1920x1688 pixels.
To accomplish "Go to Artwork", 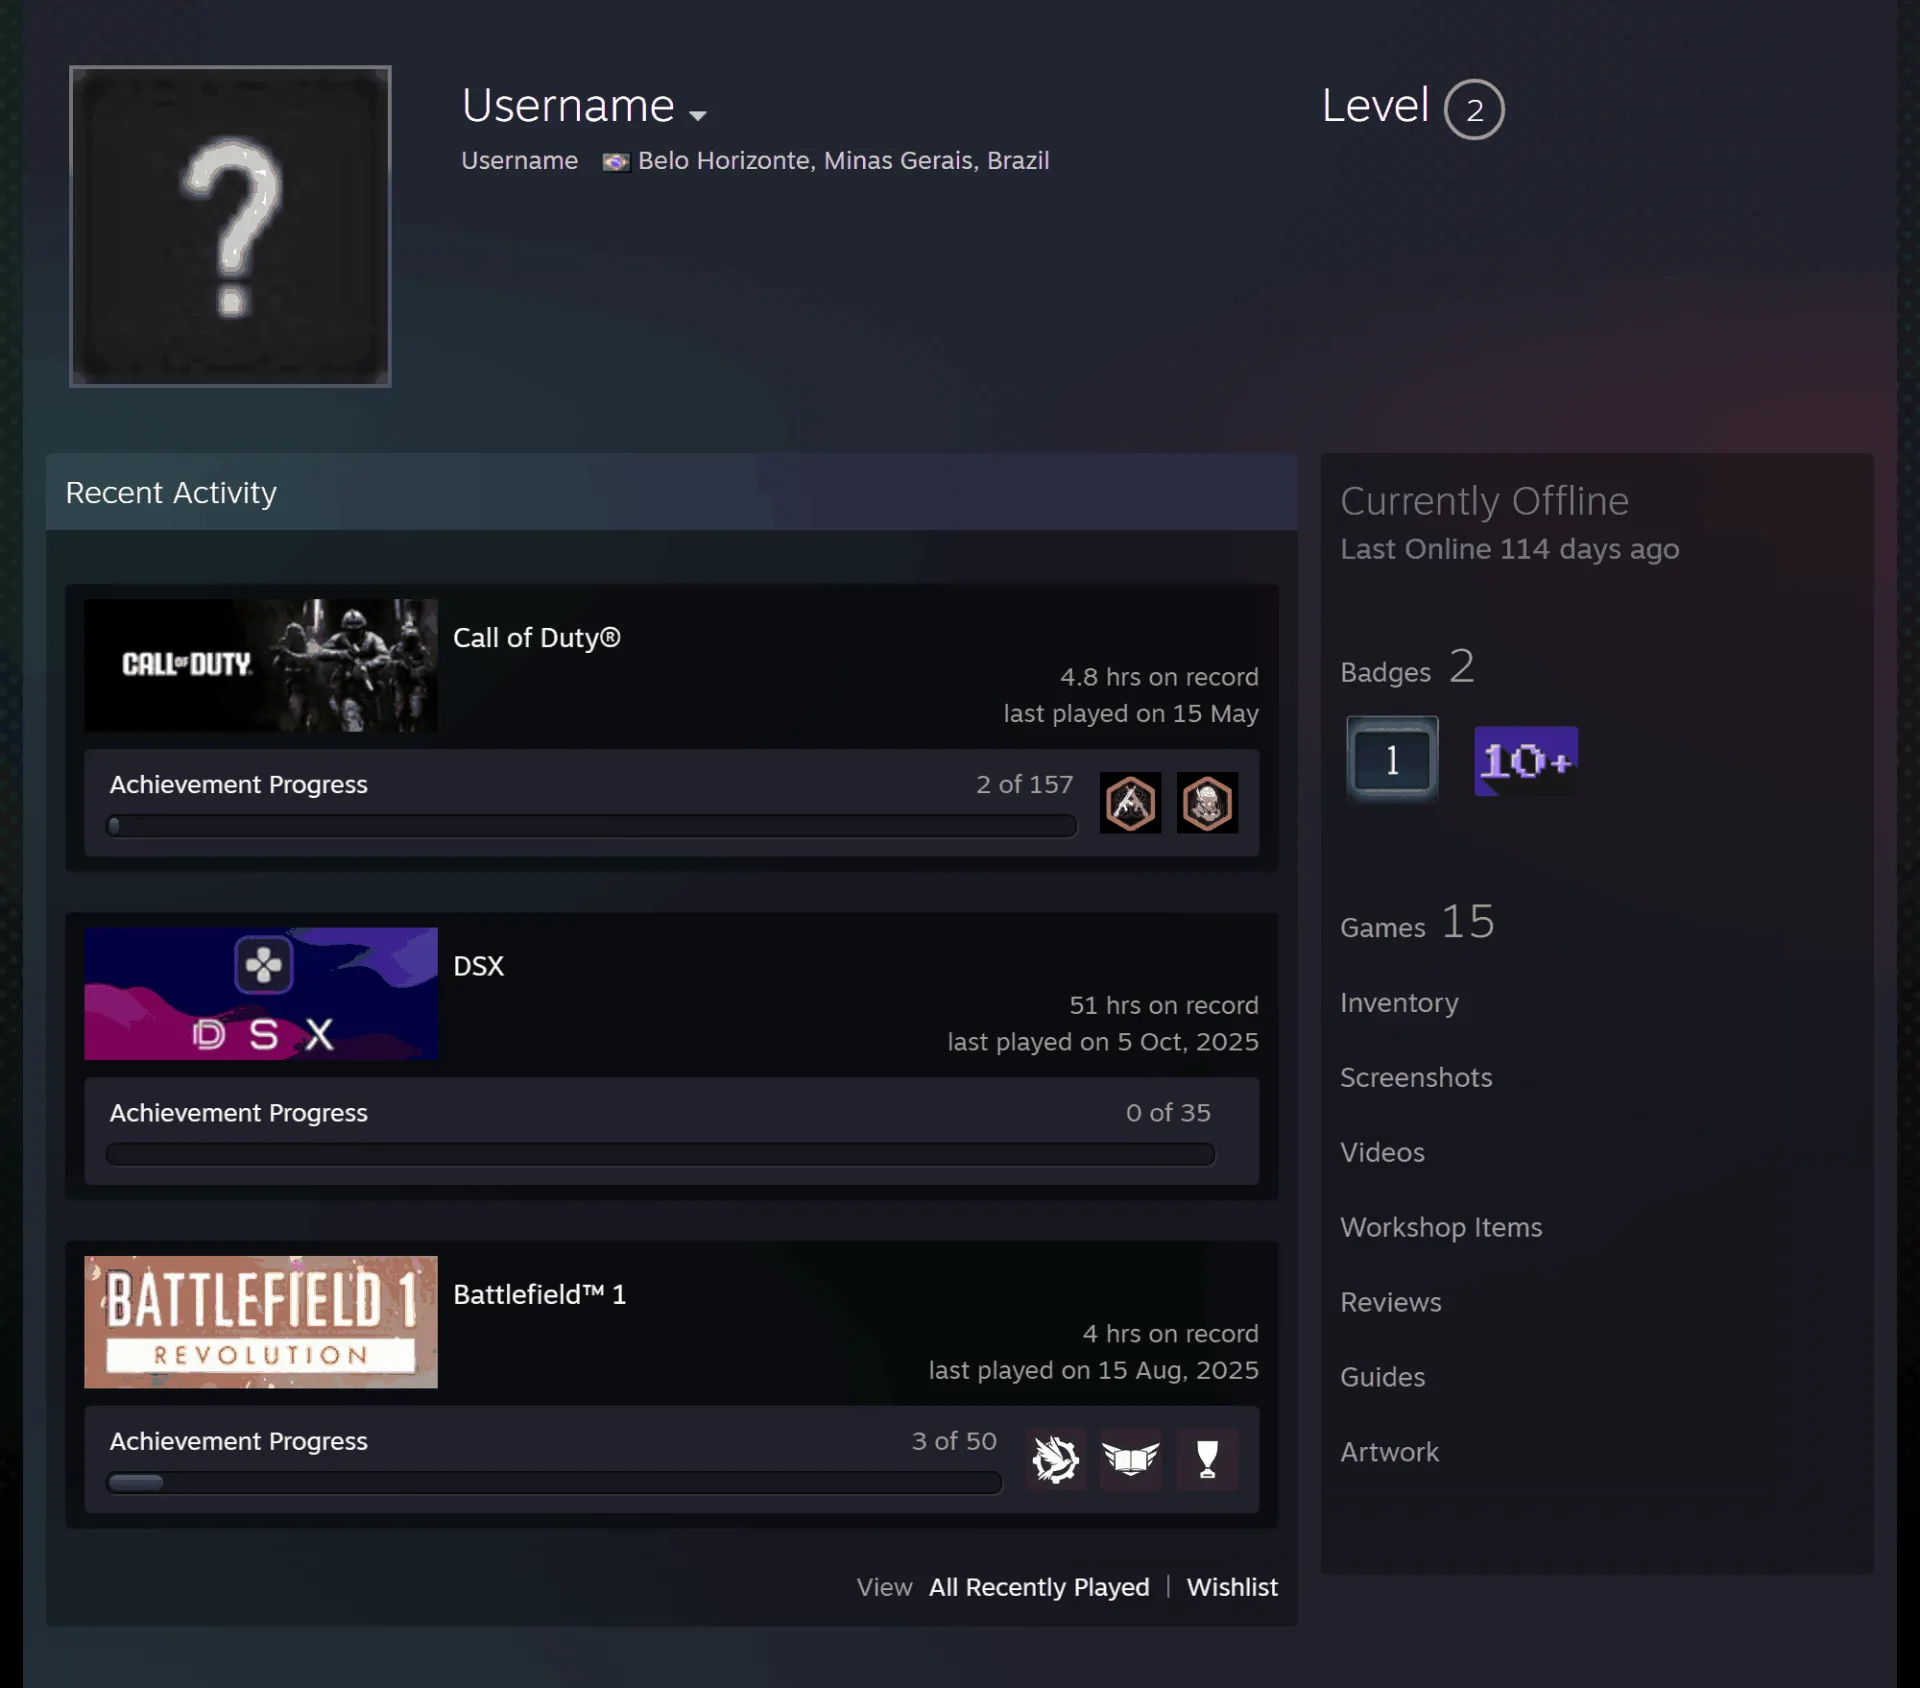I will pyautogui.click(x=1389, y=1452).
